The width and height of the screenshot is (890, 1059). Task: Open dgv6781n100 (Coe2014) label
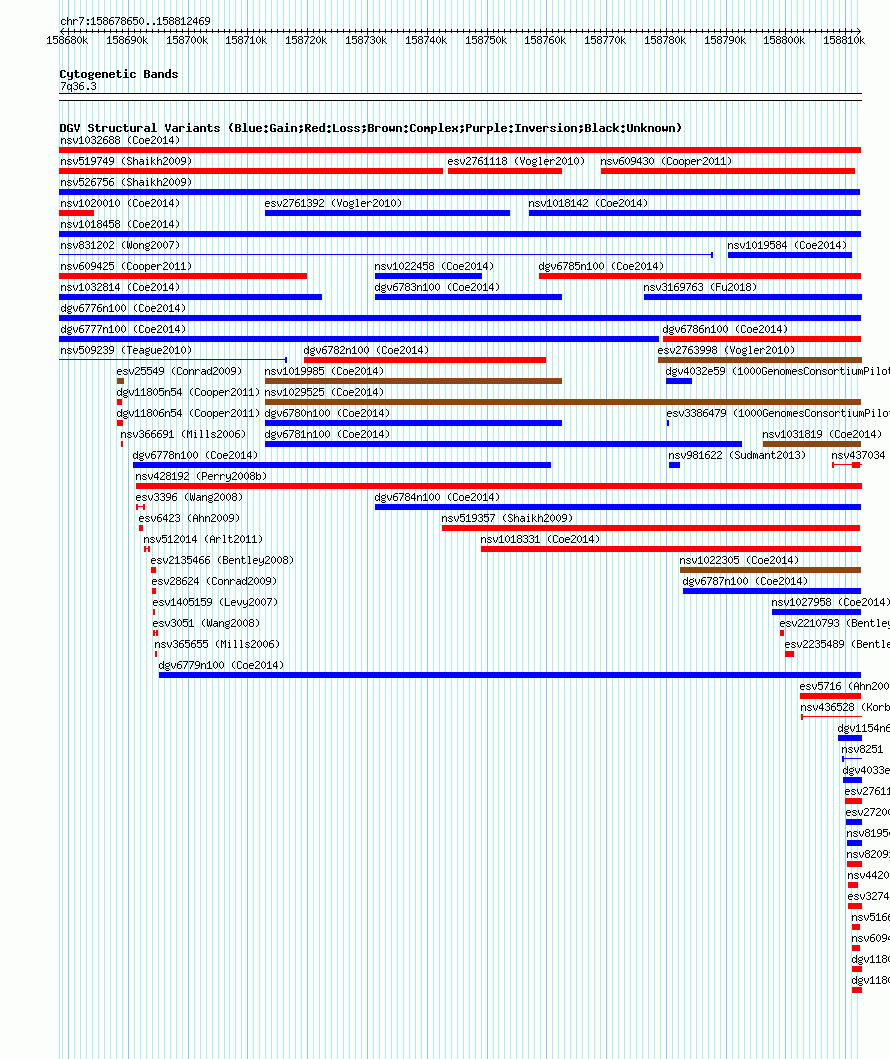point(327,434)
